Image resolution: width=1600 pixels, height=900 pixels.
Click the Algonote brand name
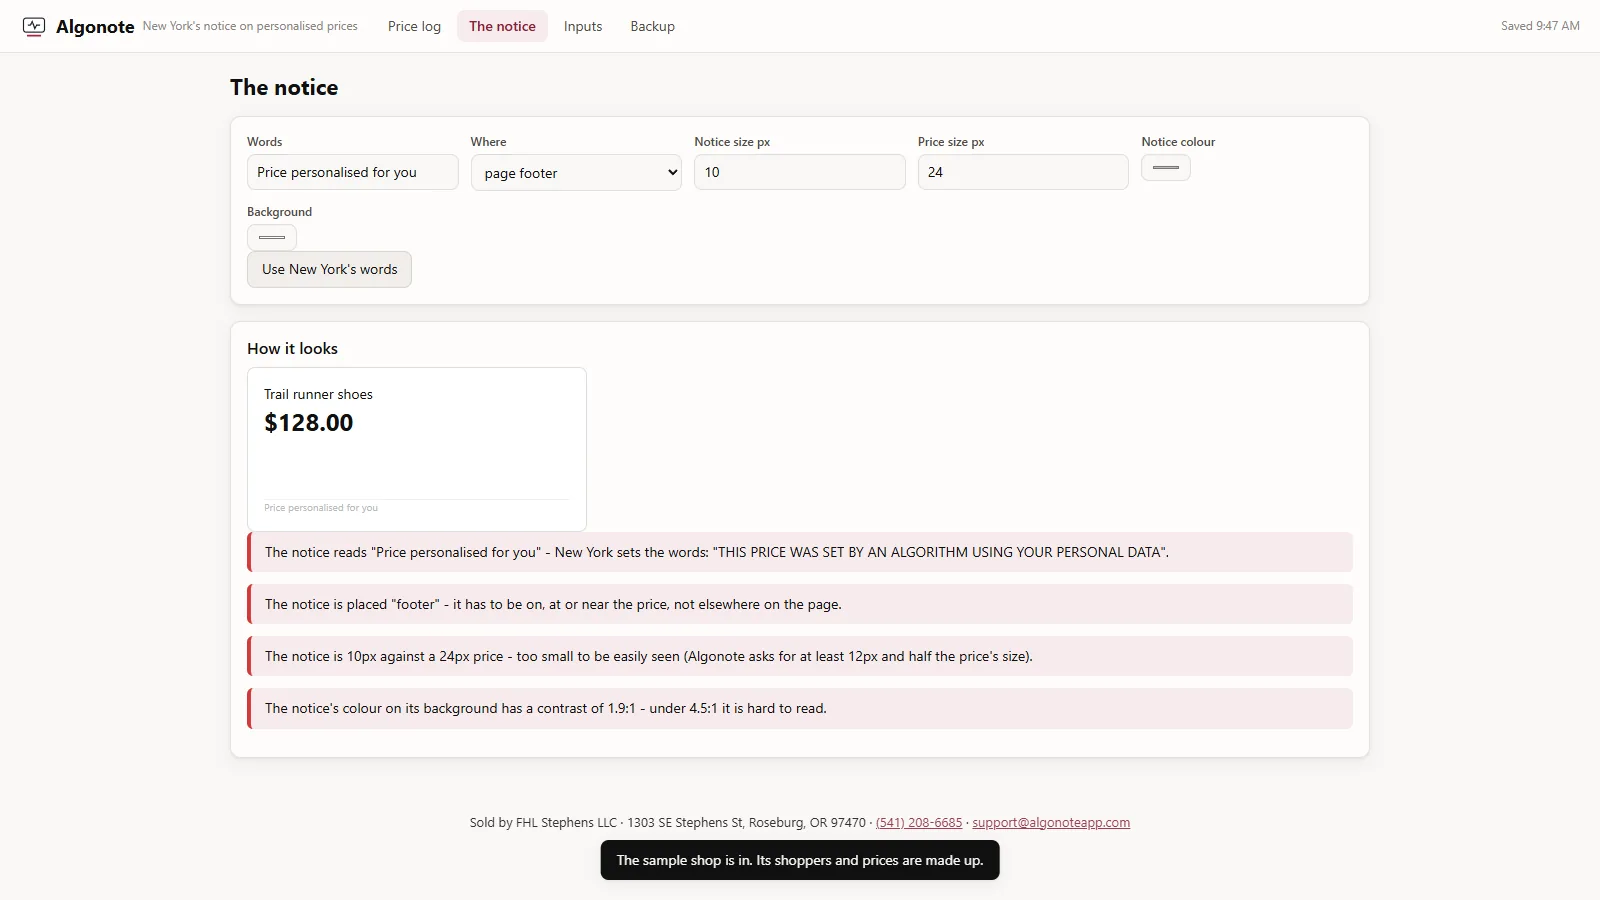point(95,27)
